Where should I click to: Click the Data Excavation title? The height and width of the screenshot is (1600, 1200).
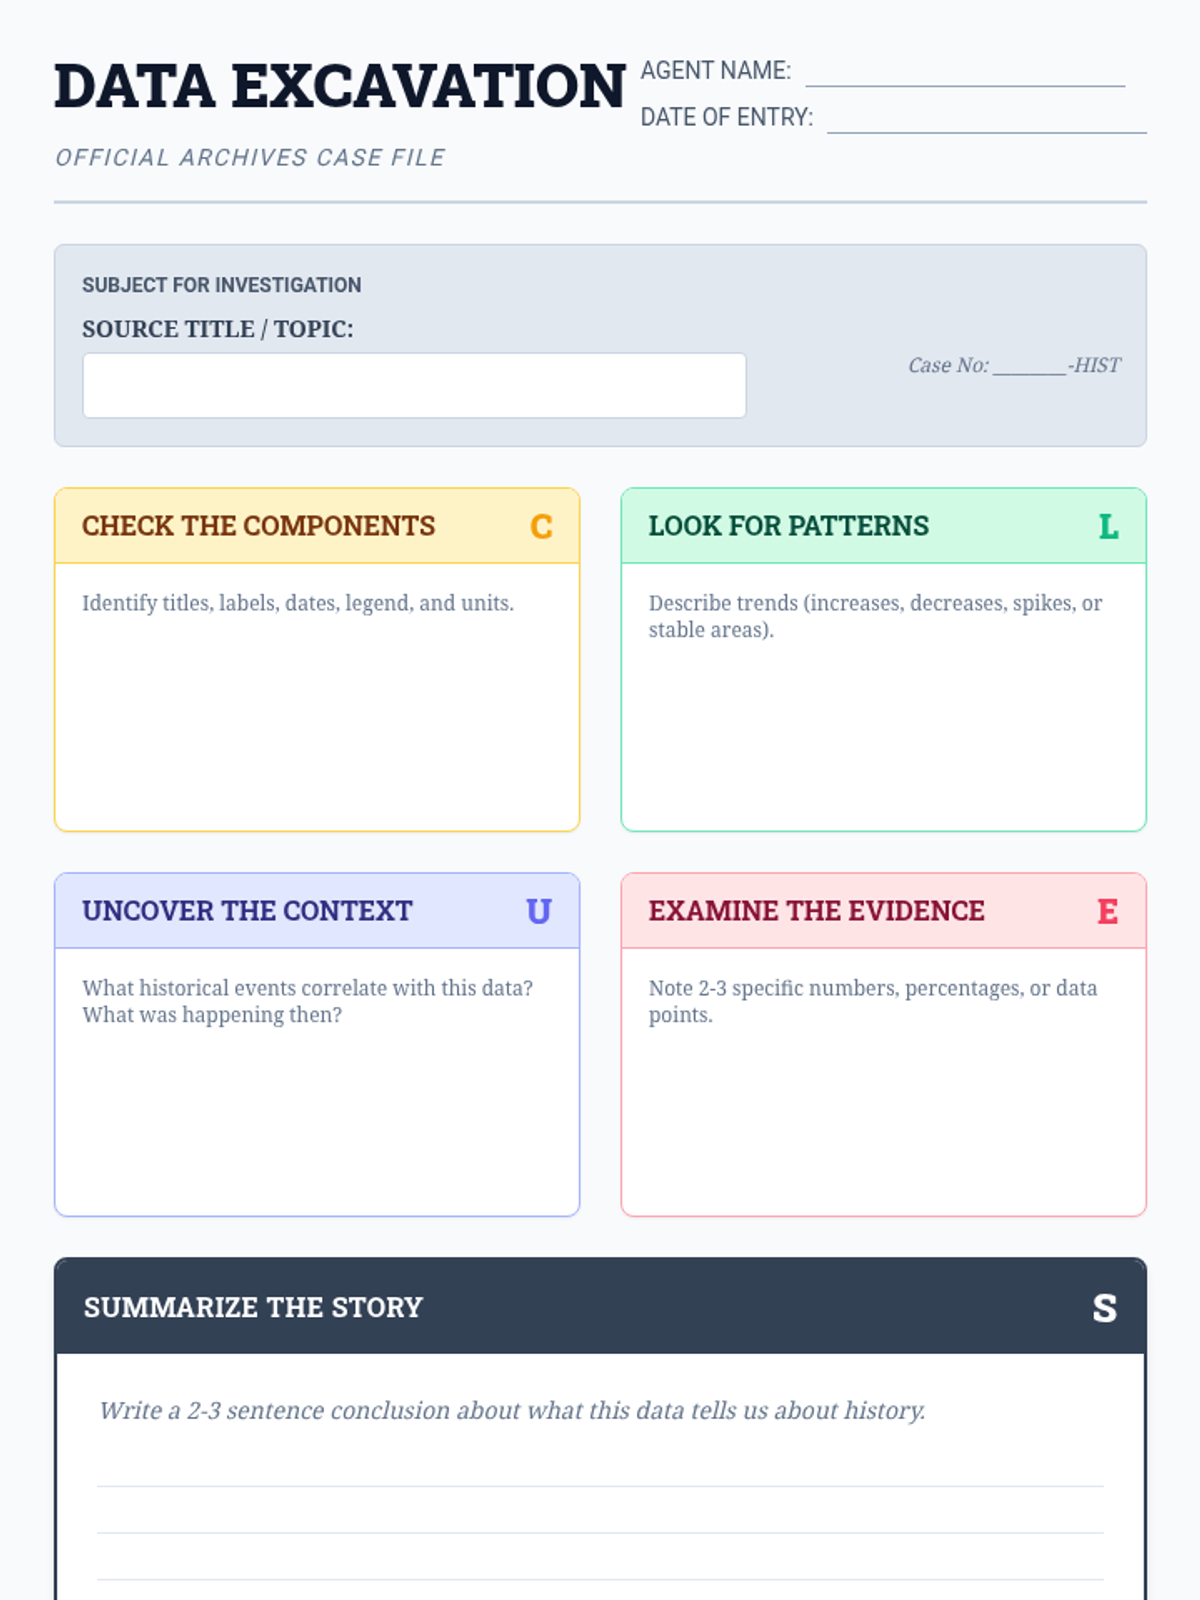point(340,86)
